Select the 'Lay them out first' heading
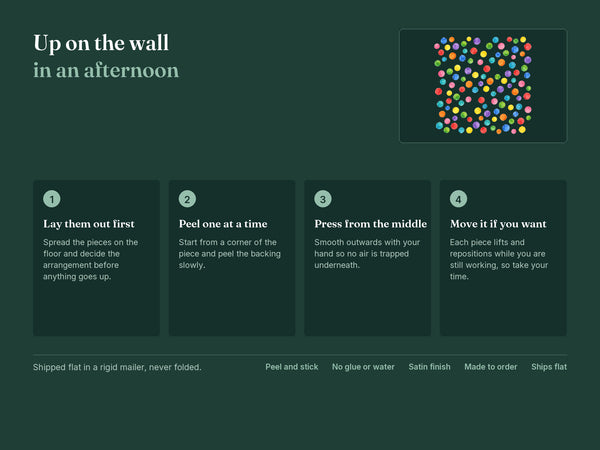The height and width of the screenshot is (450, 600). tap(89, 224)
